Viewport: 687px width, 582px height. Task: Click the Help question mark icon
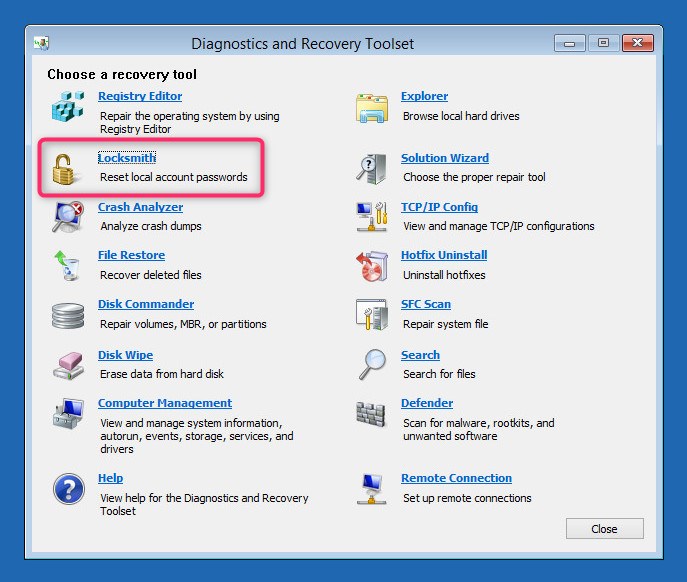[69, 489]
